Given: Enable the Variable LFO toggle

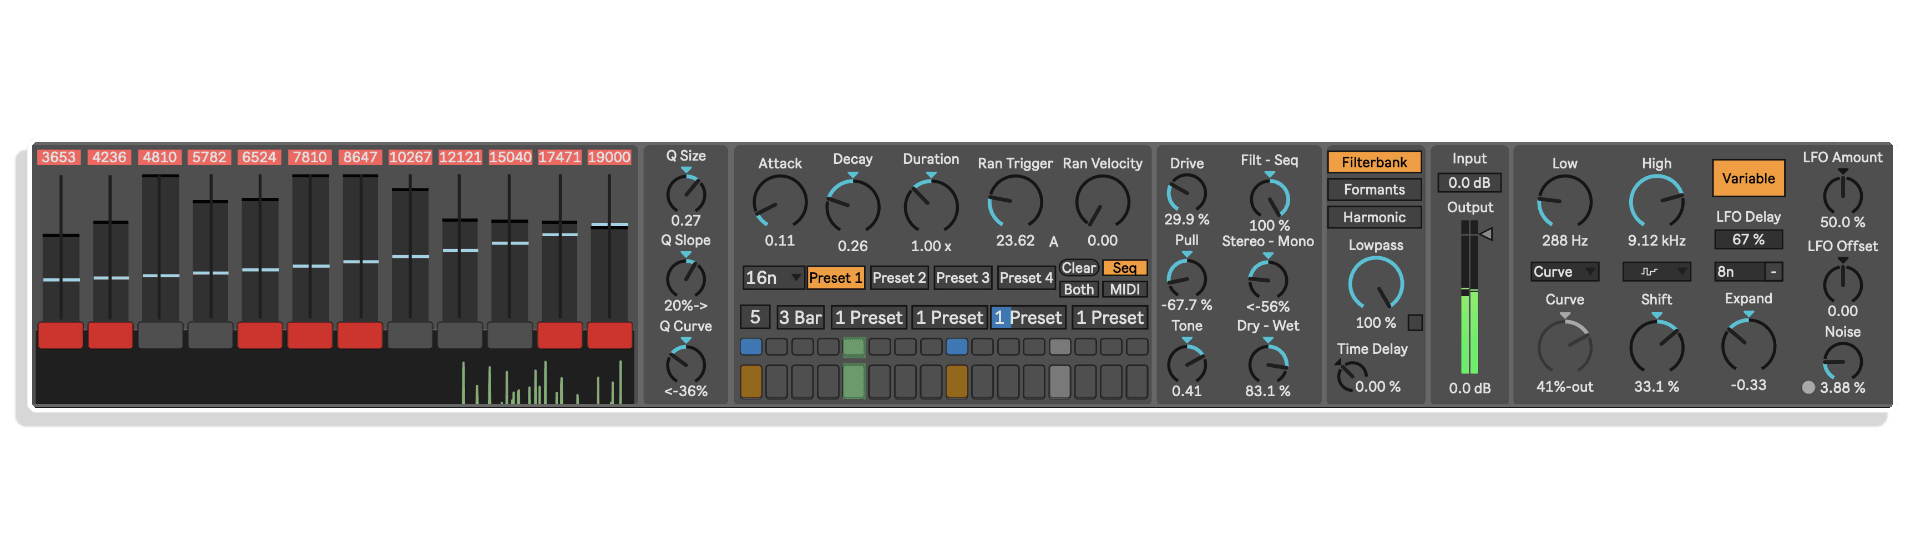Looking at the screenshot, I should coord(1748,179).
